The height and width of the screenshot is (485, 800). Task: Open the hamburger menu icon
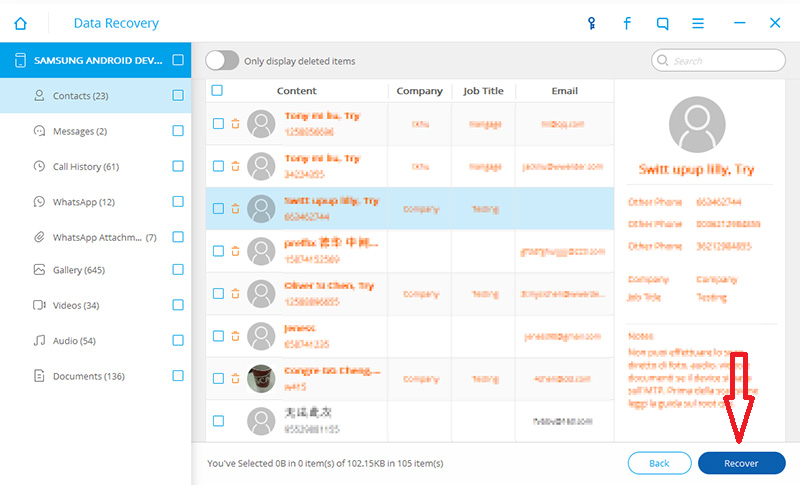[698, 23]
